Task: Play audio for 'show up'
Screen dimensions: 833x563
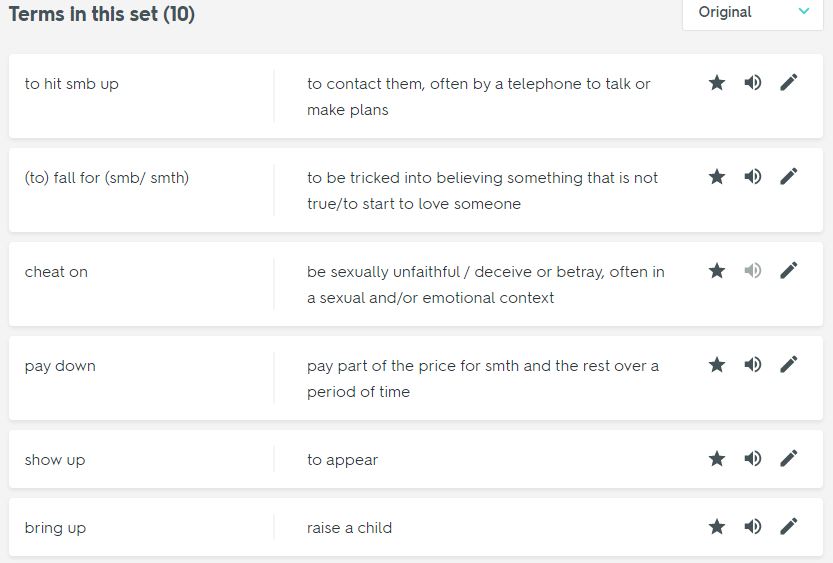Action: point(753,458)
